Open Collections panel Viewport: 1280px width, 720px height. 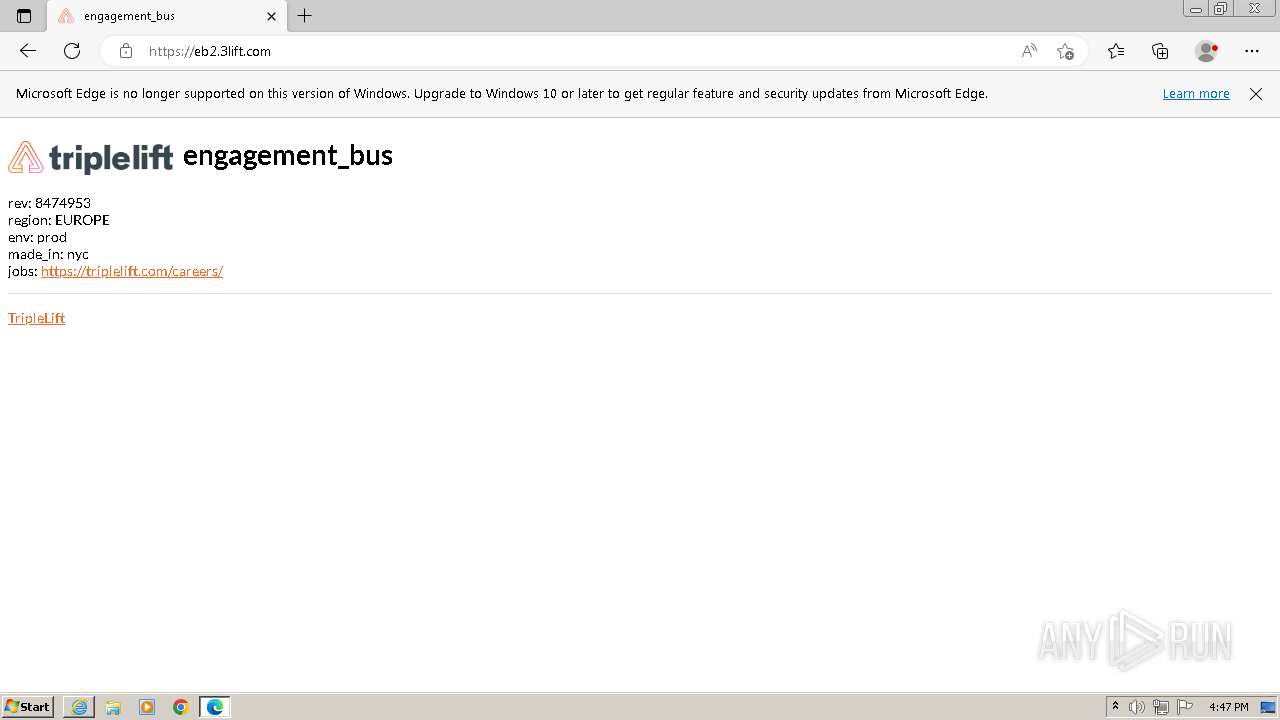point(1160,51)
